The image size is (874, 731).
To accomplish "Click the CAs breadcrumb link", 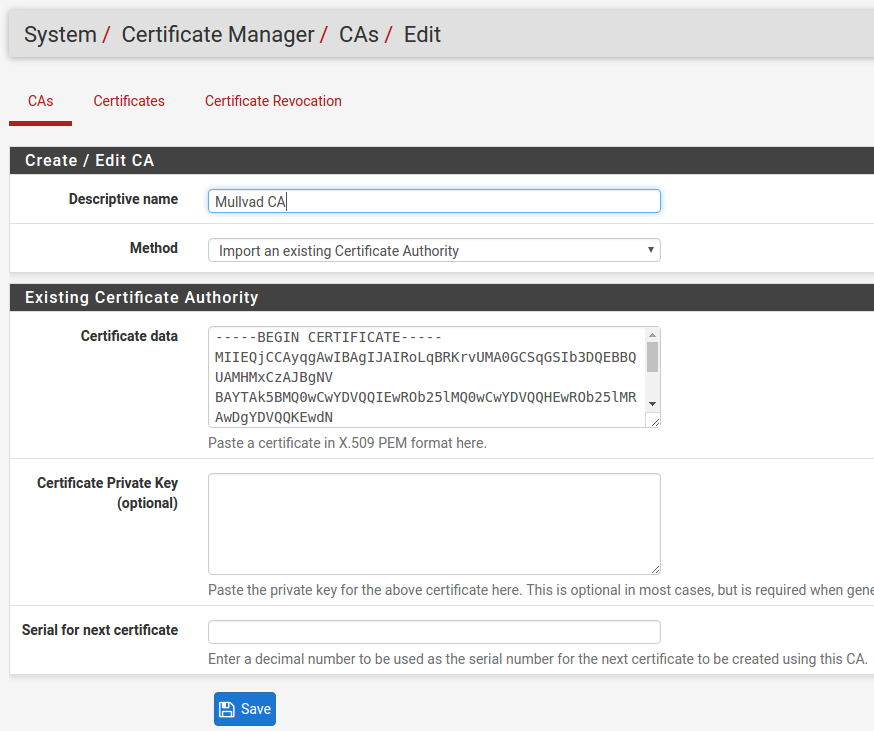I will [359, 35].
